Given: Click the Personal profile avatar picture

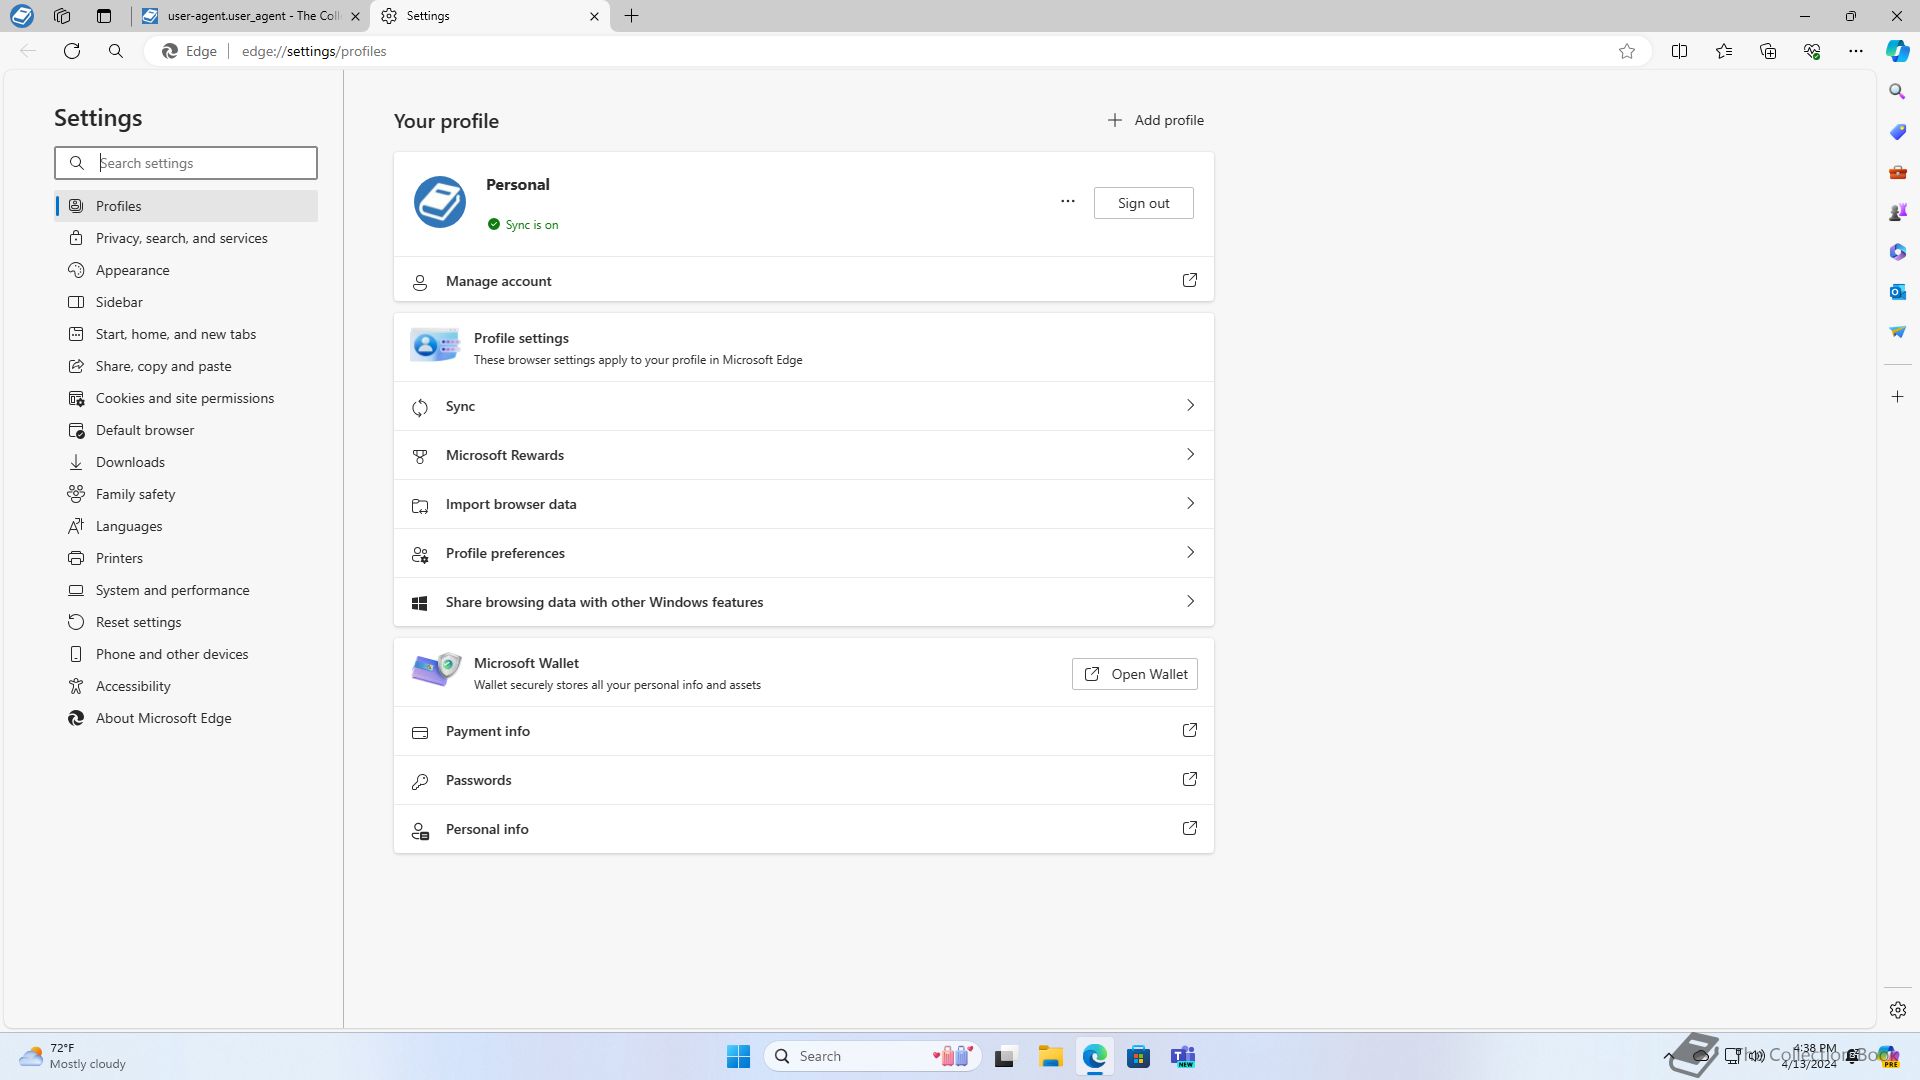Looking at the screenshot, I should pyautogui.click(x=440, y=202).
